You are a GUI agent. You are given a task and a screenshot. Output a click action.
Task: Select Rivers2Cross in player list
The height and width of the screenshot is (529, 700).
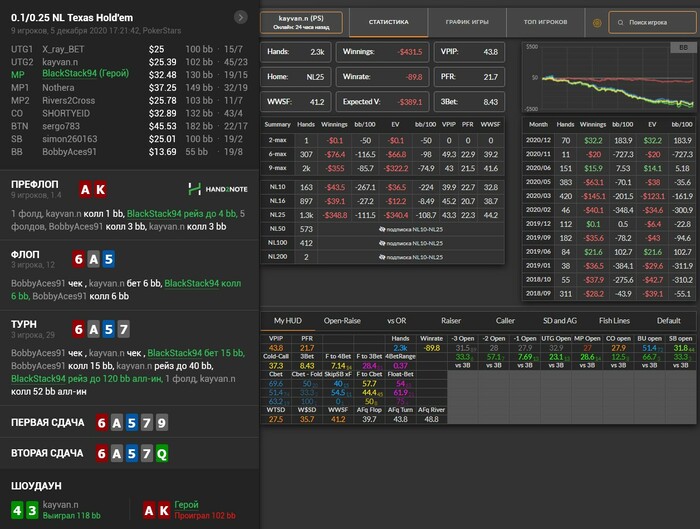(x=68, y=101)
